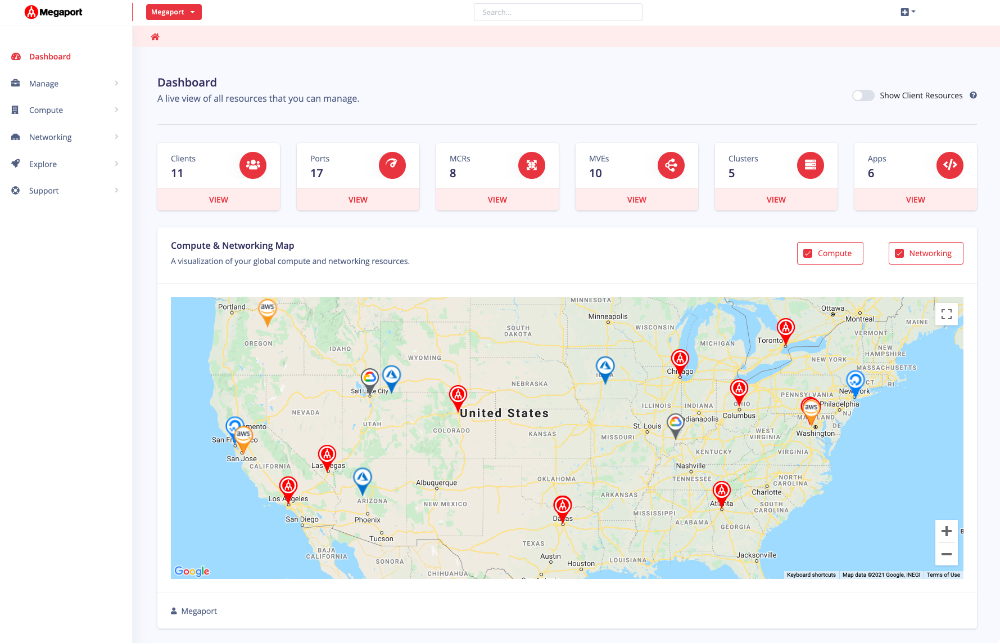1000x644 pixels.
Task: Select the blue marker at New York
Action: coord(855,383)
